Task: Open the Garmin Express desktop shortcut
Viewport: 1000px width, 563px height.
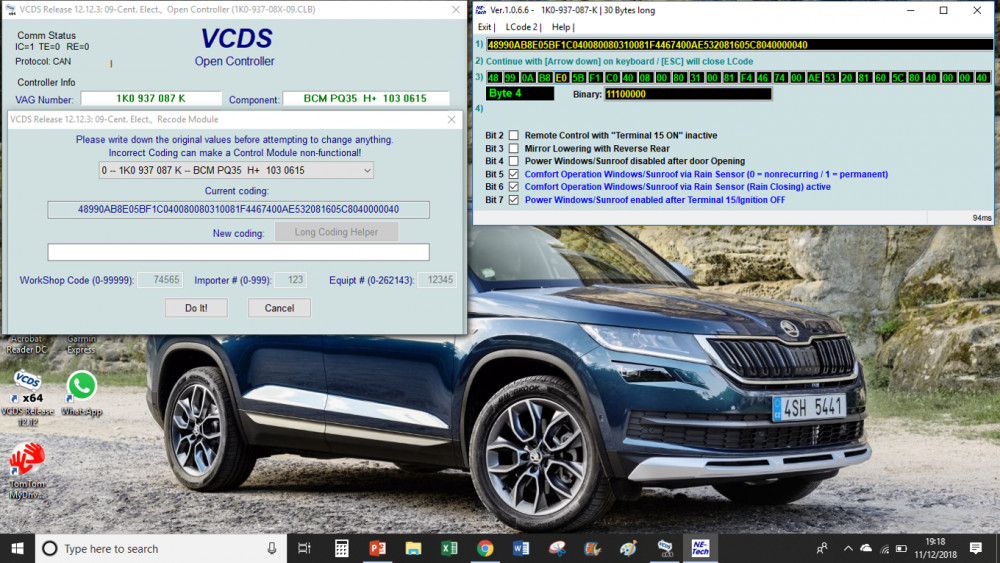Action: pos(82,344)
